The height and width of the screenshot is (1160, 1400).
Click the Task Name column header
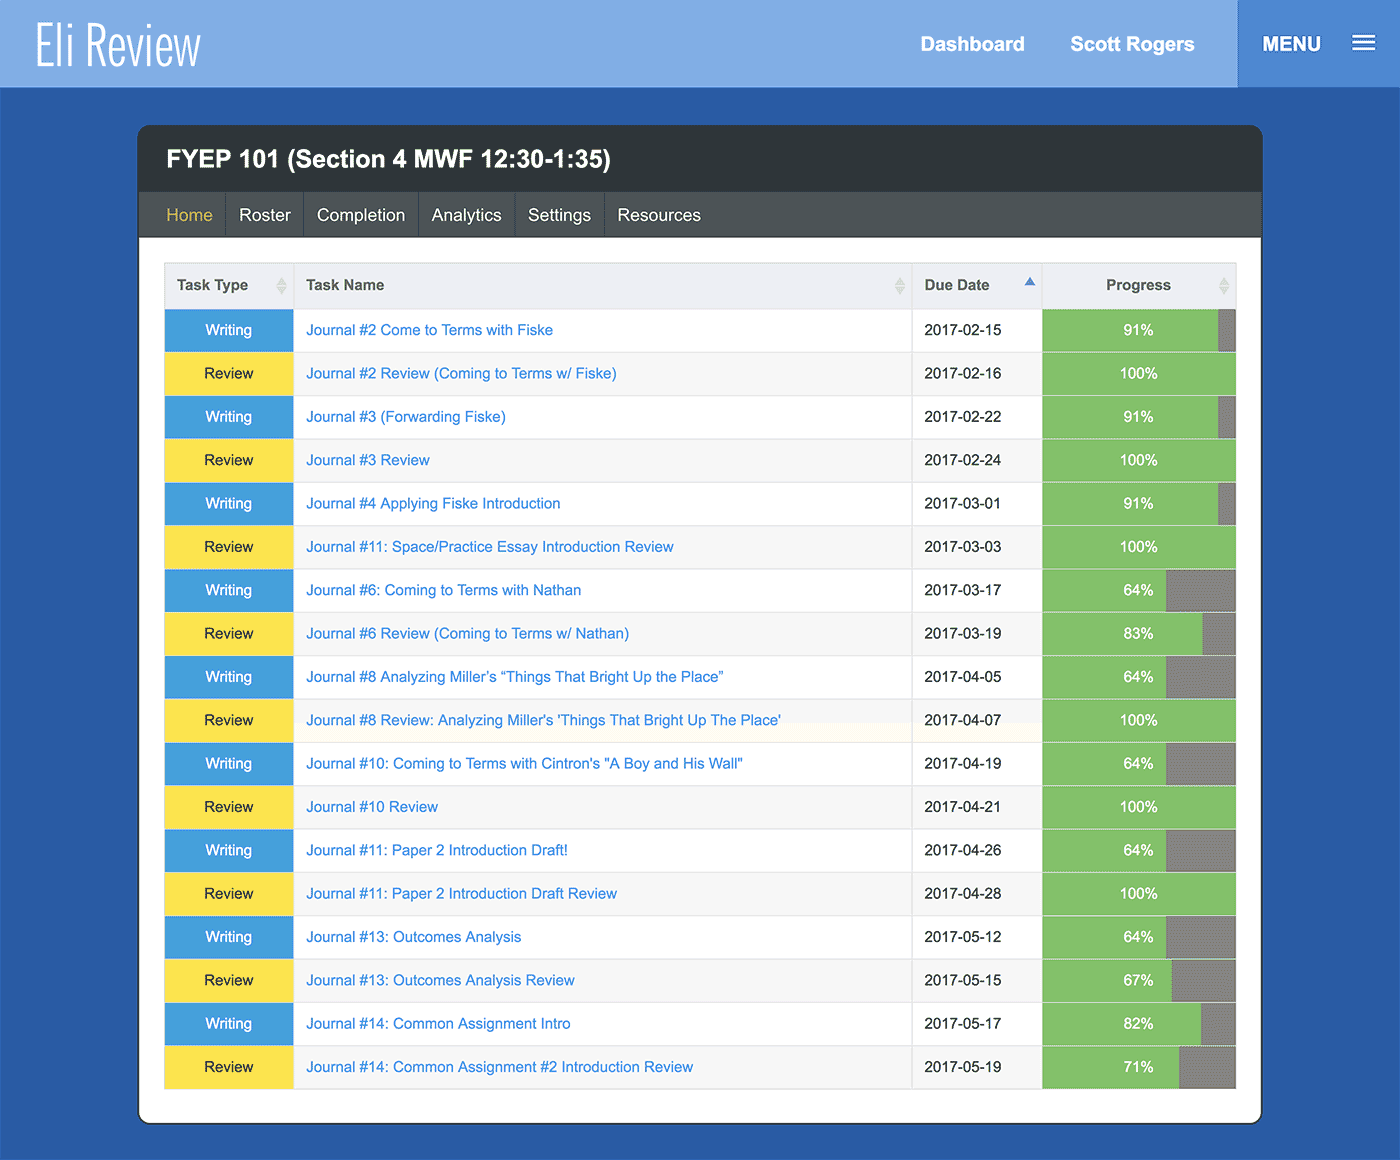click(x=603, y=286)
